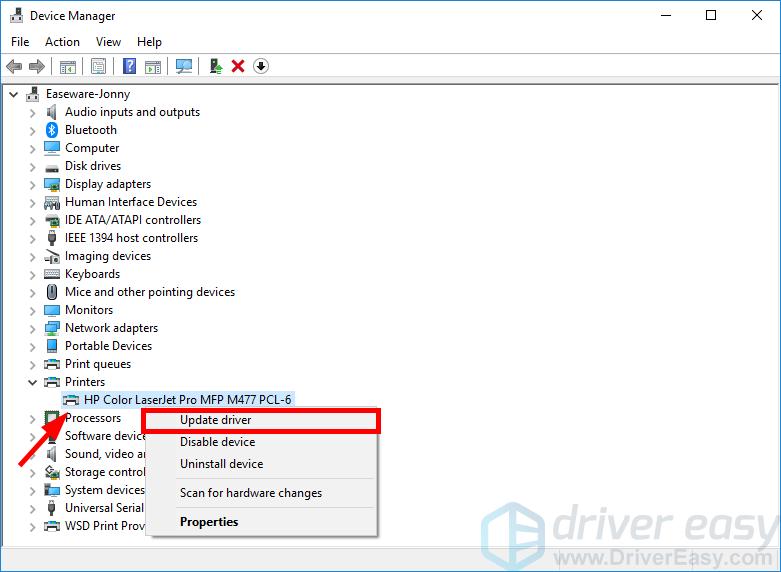Click the Monitors category icon

click(52, 310)
